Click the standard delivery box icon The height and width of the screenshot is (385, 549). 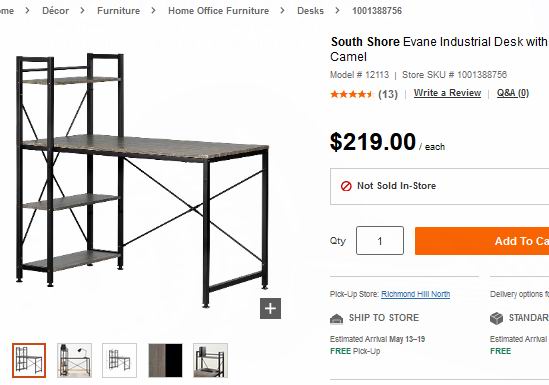(x=496, y=318)
